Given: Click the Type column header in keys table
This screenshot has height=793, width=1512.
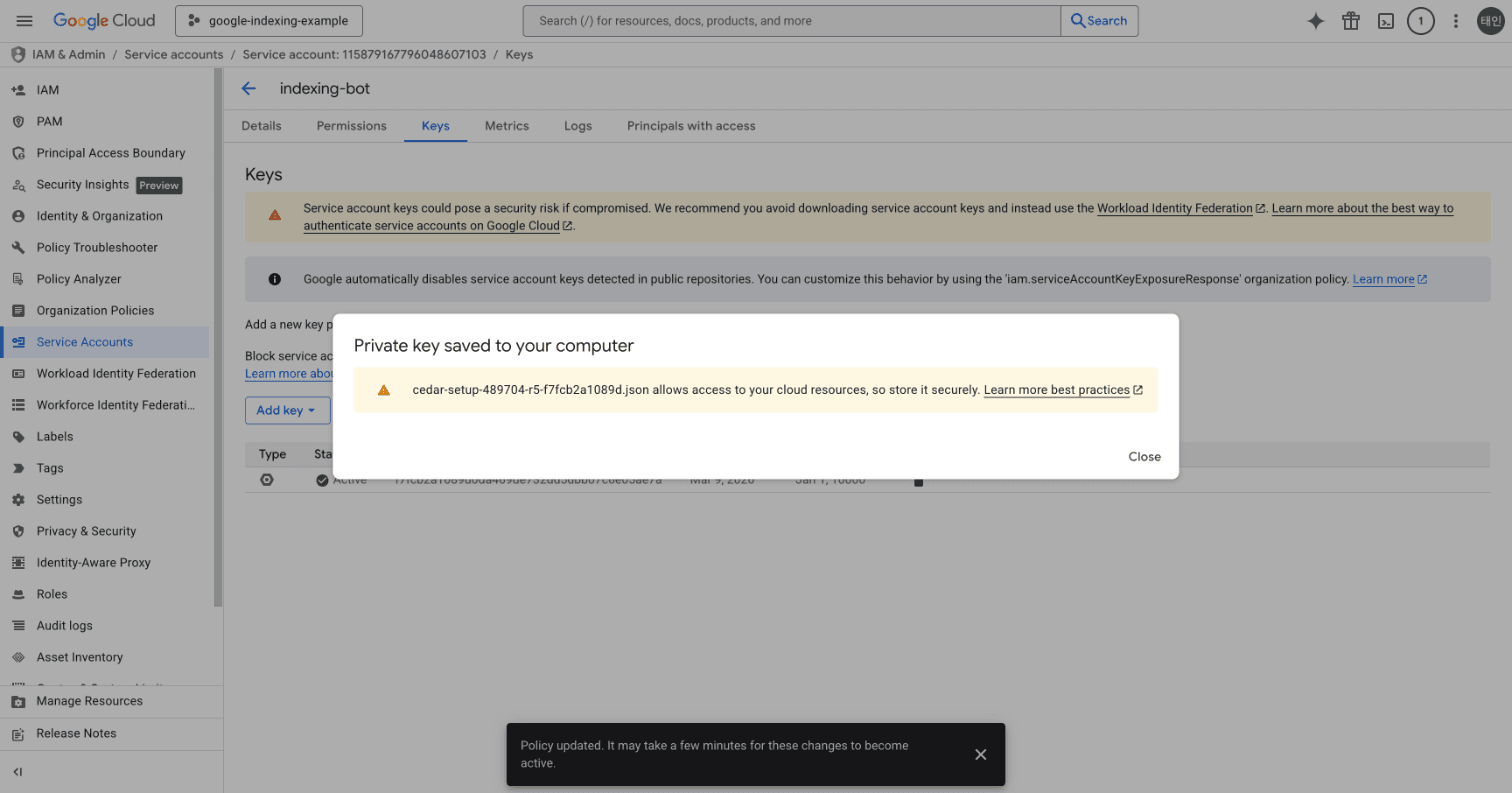Looking at the screenshot, I should 272,454.
